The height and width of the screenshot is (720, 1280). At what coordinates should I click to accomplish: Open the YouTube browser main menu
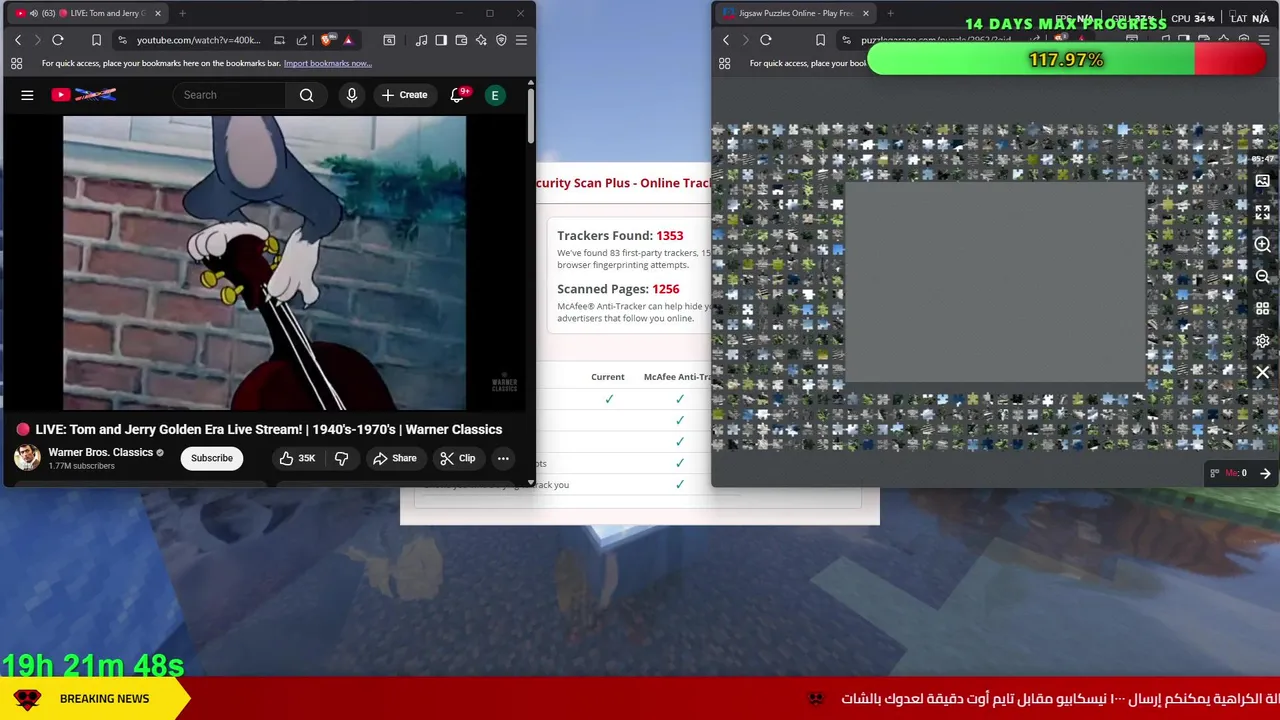coord(521,40)
